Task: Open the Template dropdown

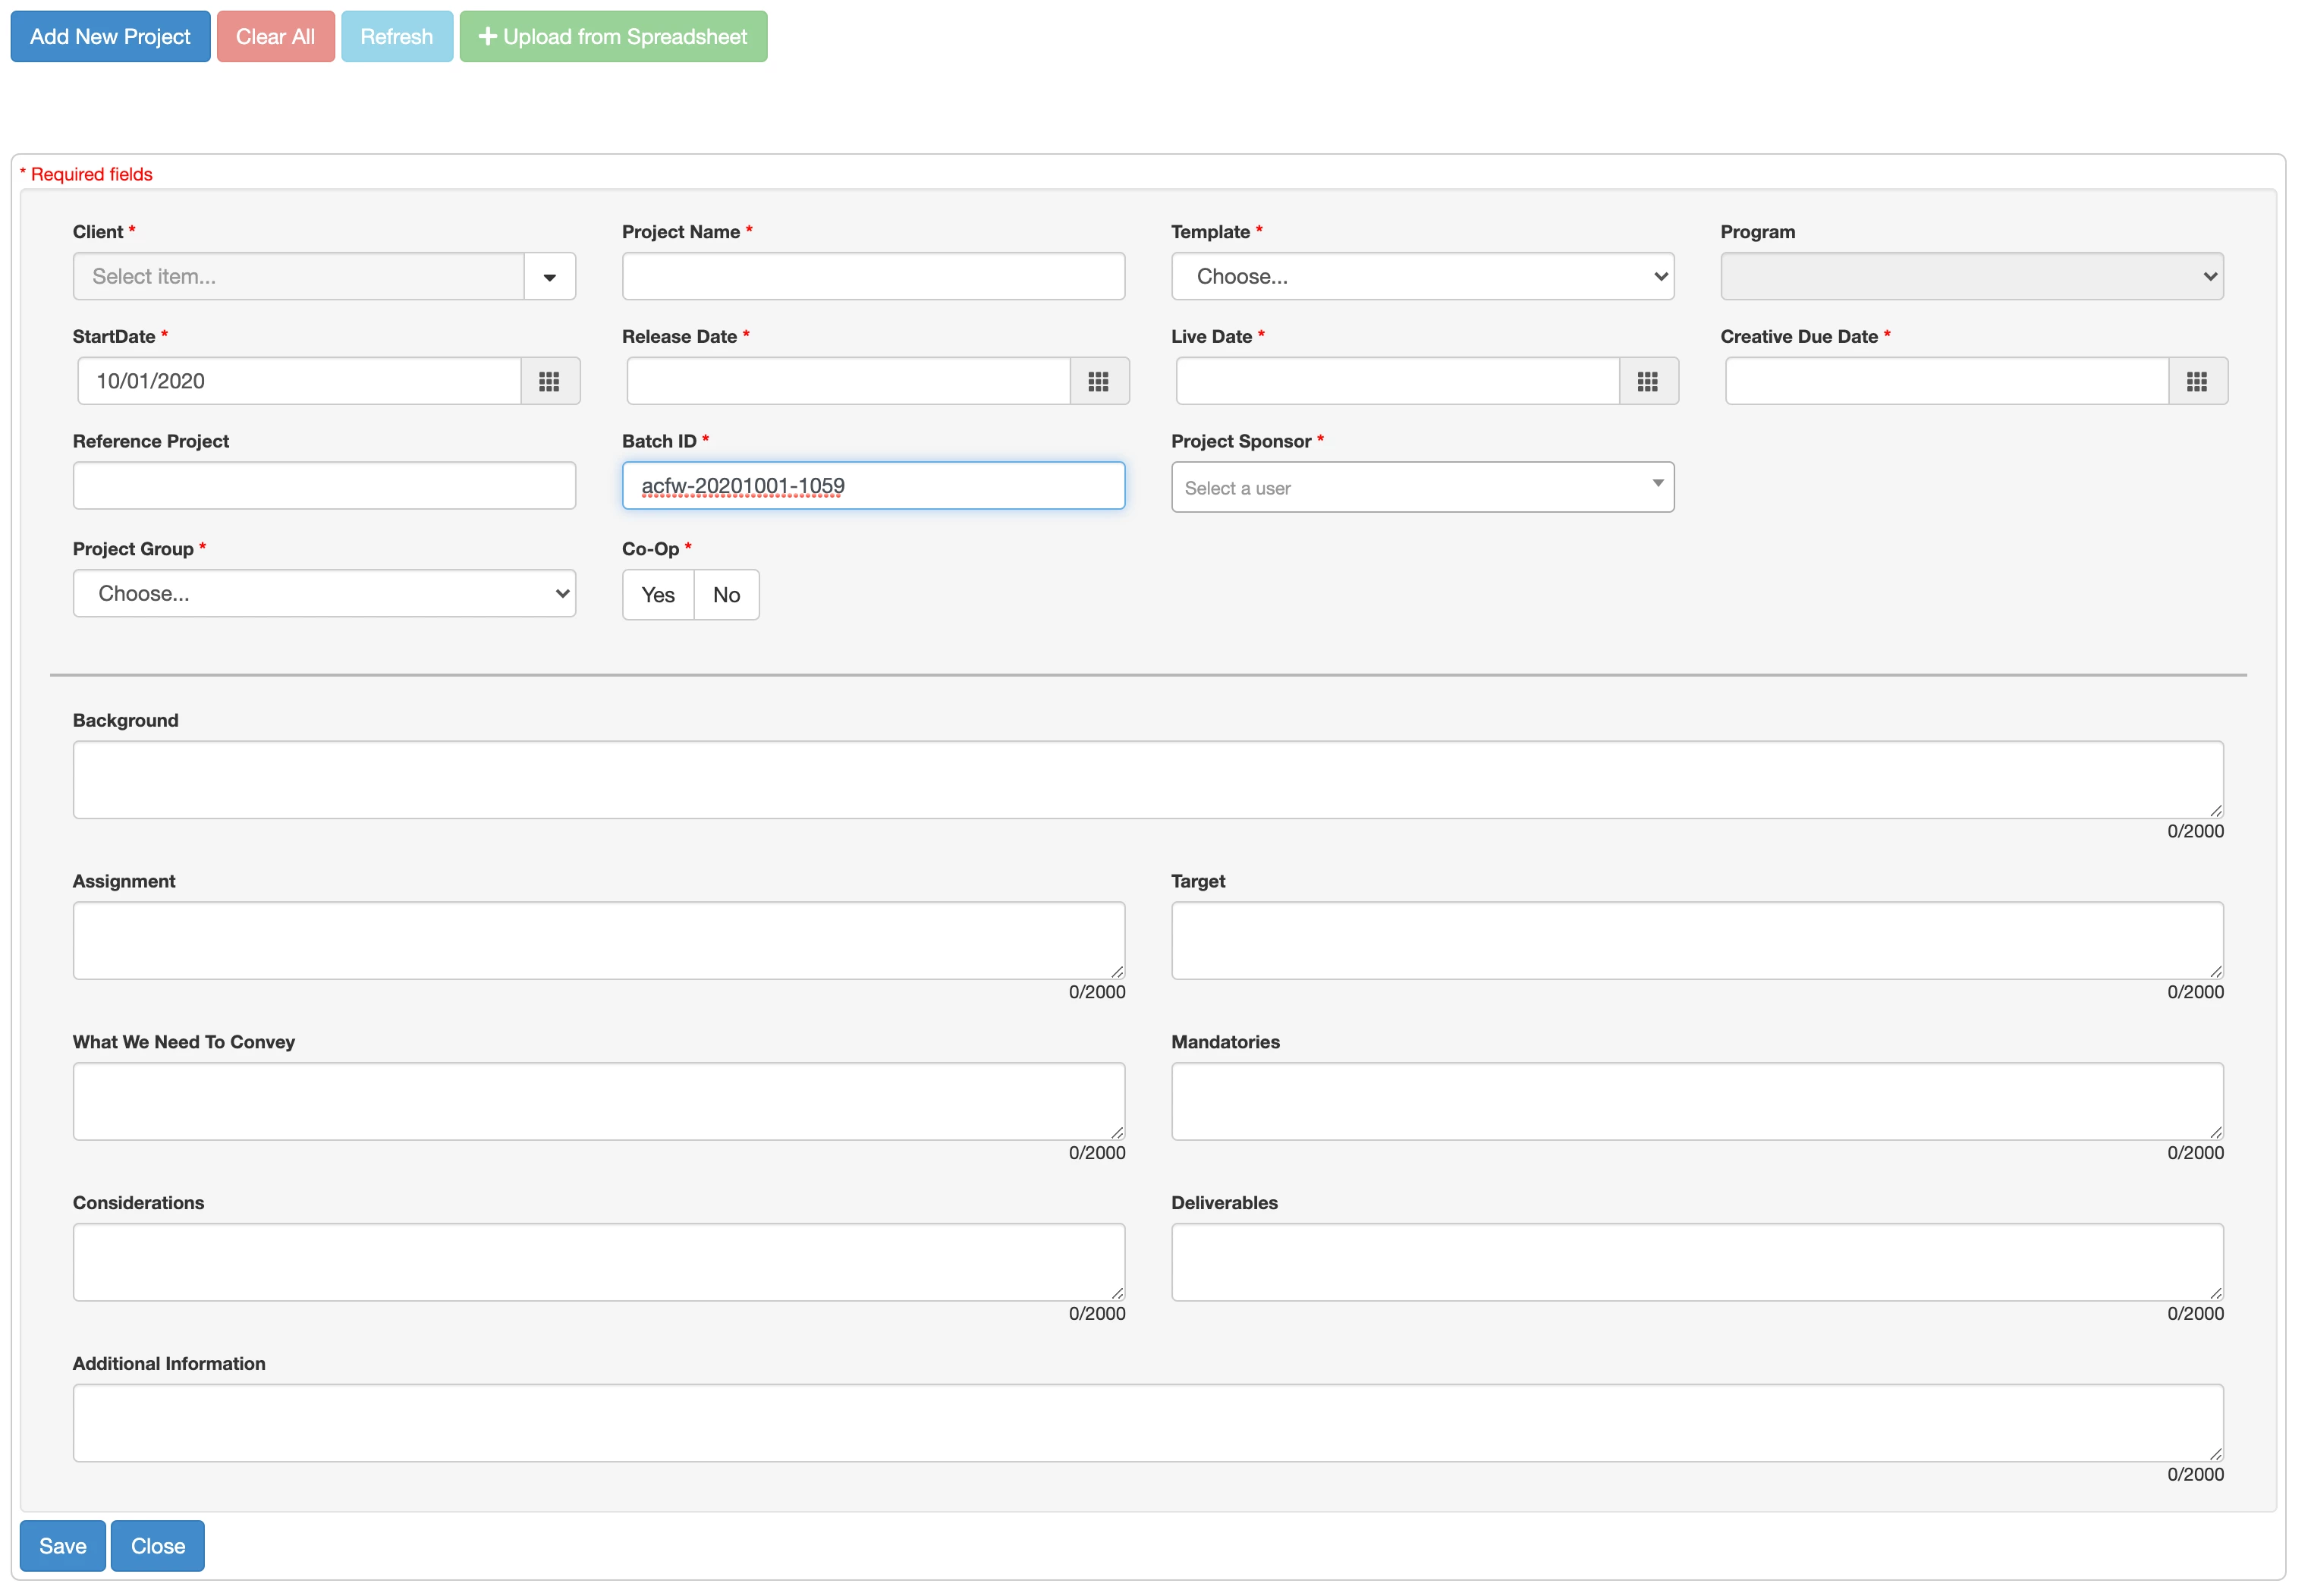Action: coord(1421,277)
